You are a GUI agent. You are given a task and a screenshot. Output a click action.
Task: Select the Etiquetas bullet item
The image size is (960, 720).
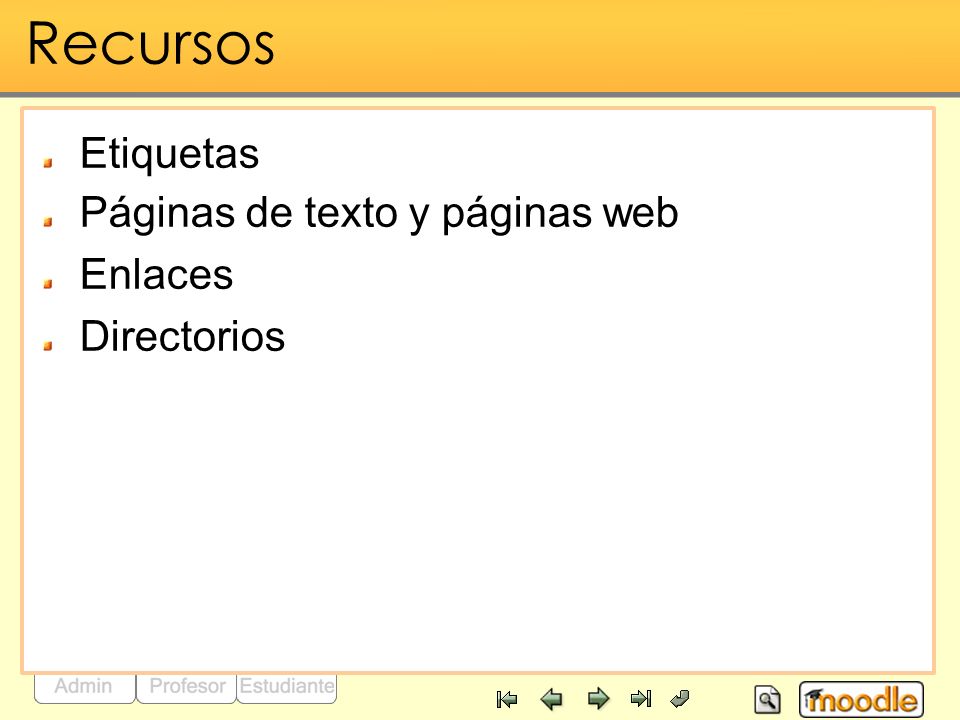point(170,154)
